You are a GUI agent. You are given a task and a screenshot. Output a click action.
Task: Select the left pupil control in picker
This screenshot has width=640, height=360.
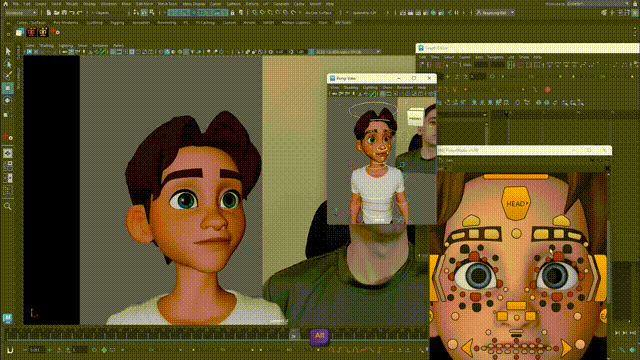click(478, 276)
